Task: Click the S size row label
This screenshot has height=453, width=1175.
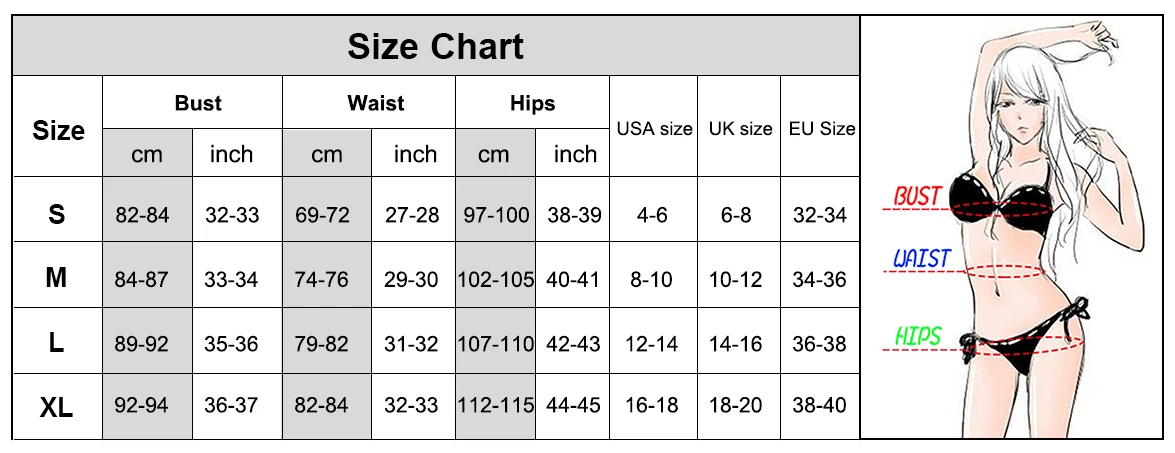Action: (57, 214)
